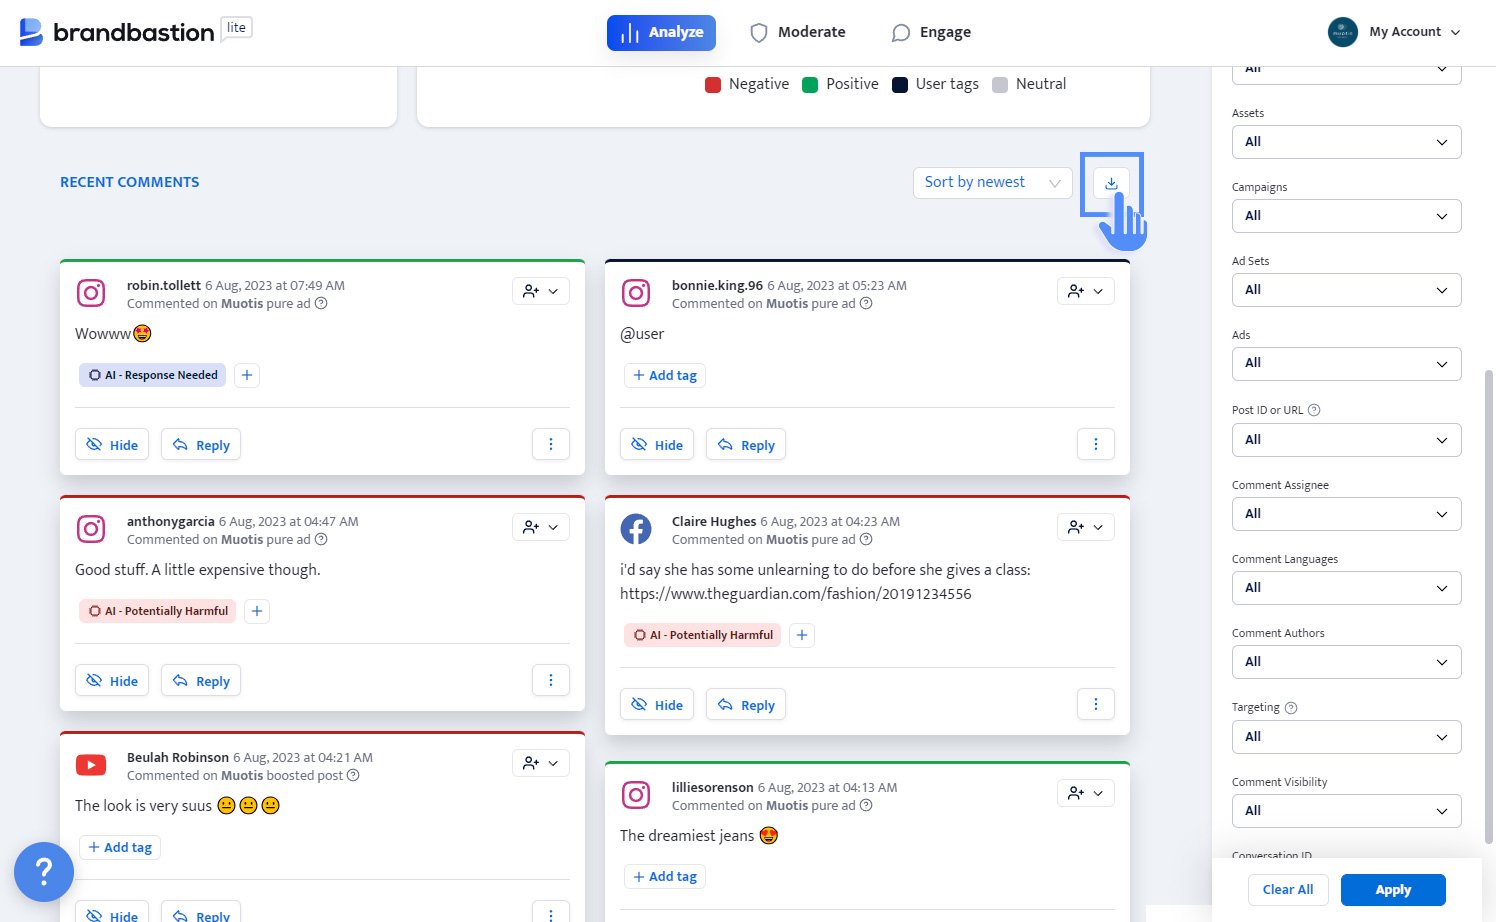This screenshot has height=922, width=1496.
Task: Click the Facebook icon on Claire Hughes' comment
Action: pos(636,528)
